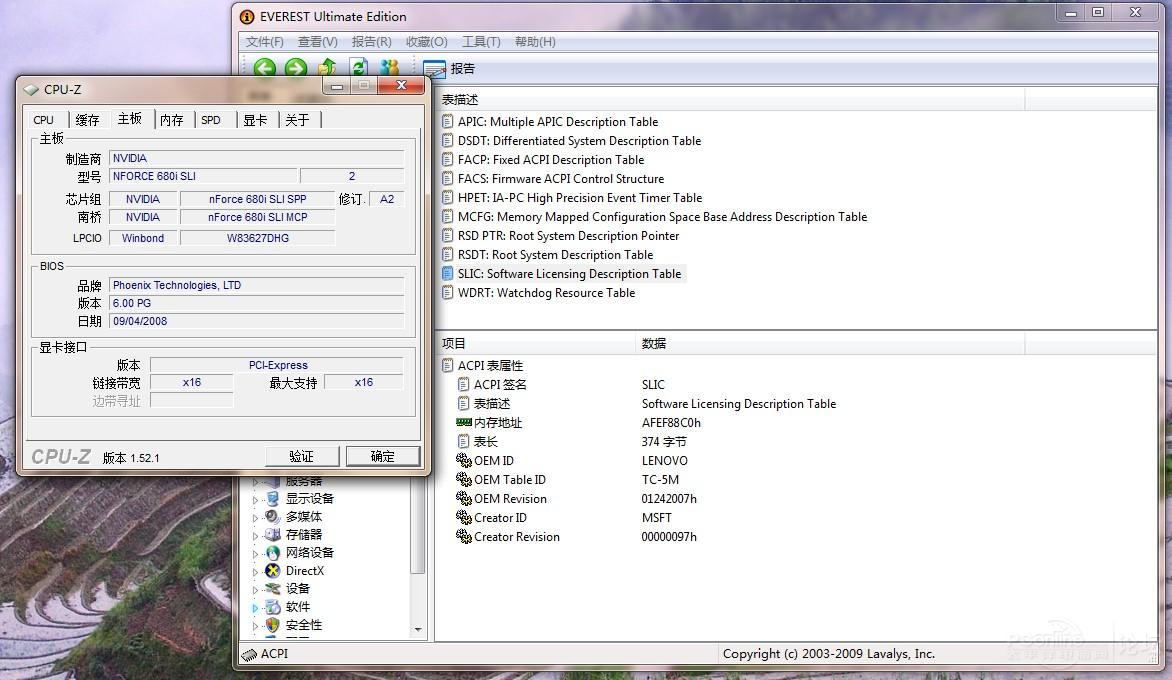Select the DirectX icon in tree
The image size is (1172, 680).
pos(273,571)
